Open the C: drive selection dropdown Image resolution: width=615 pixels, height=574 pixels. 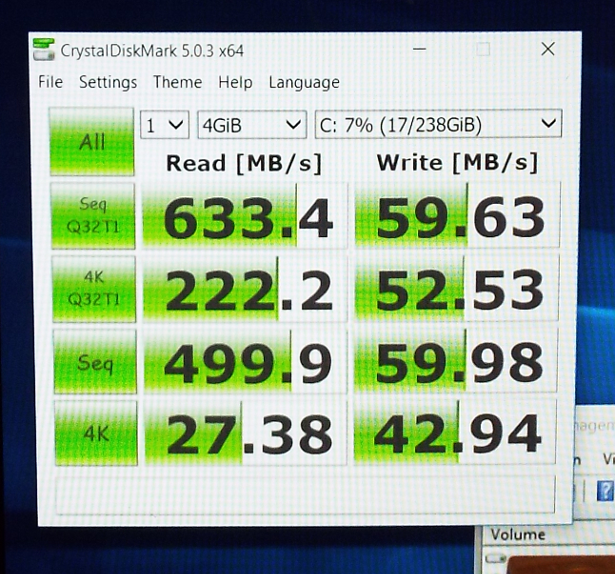(x=437, y=125)
